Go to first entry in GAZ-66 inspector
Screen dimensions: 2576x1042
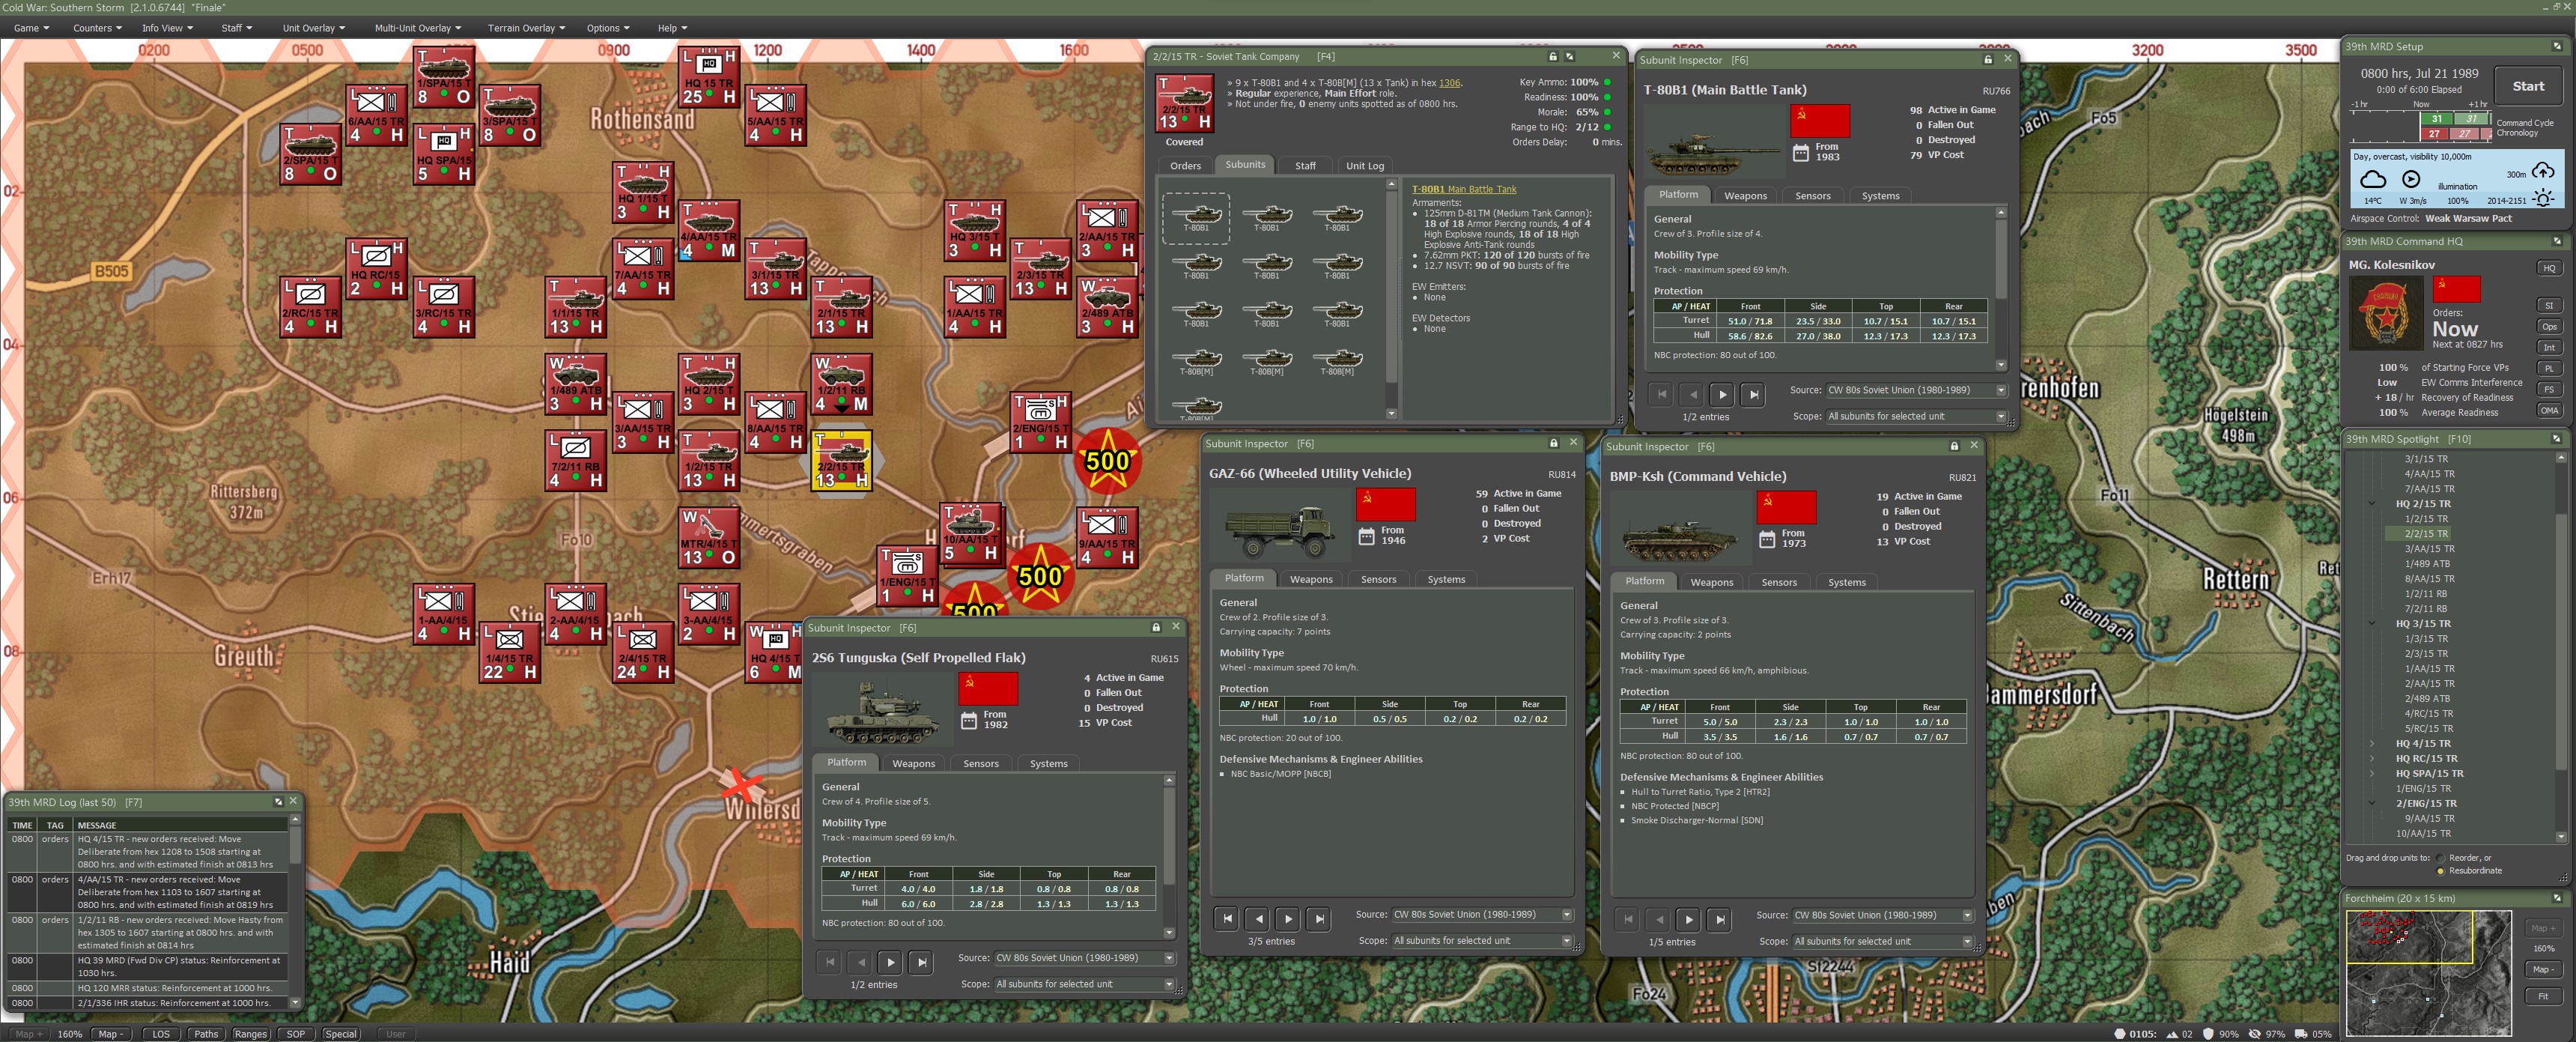[x=1227, y=918]
